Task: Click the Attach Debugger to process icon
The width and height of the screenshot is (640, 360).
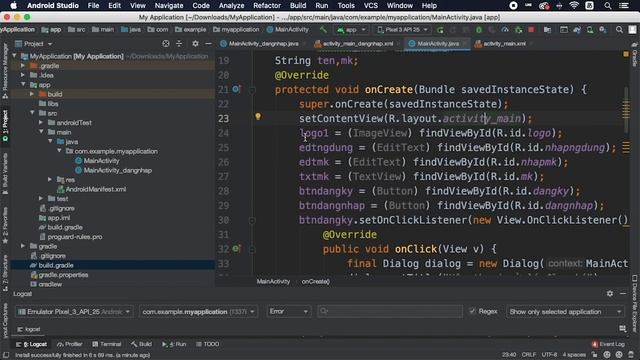Action: point(518,30)
